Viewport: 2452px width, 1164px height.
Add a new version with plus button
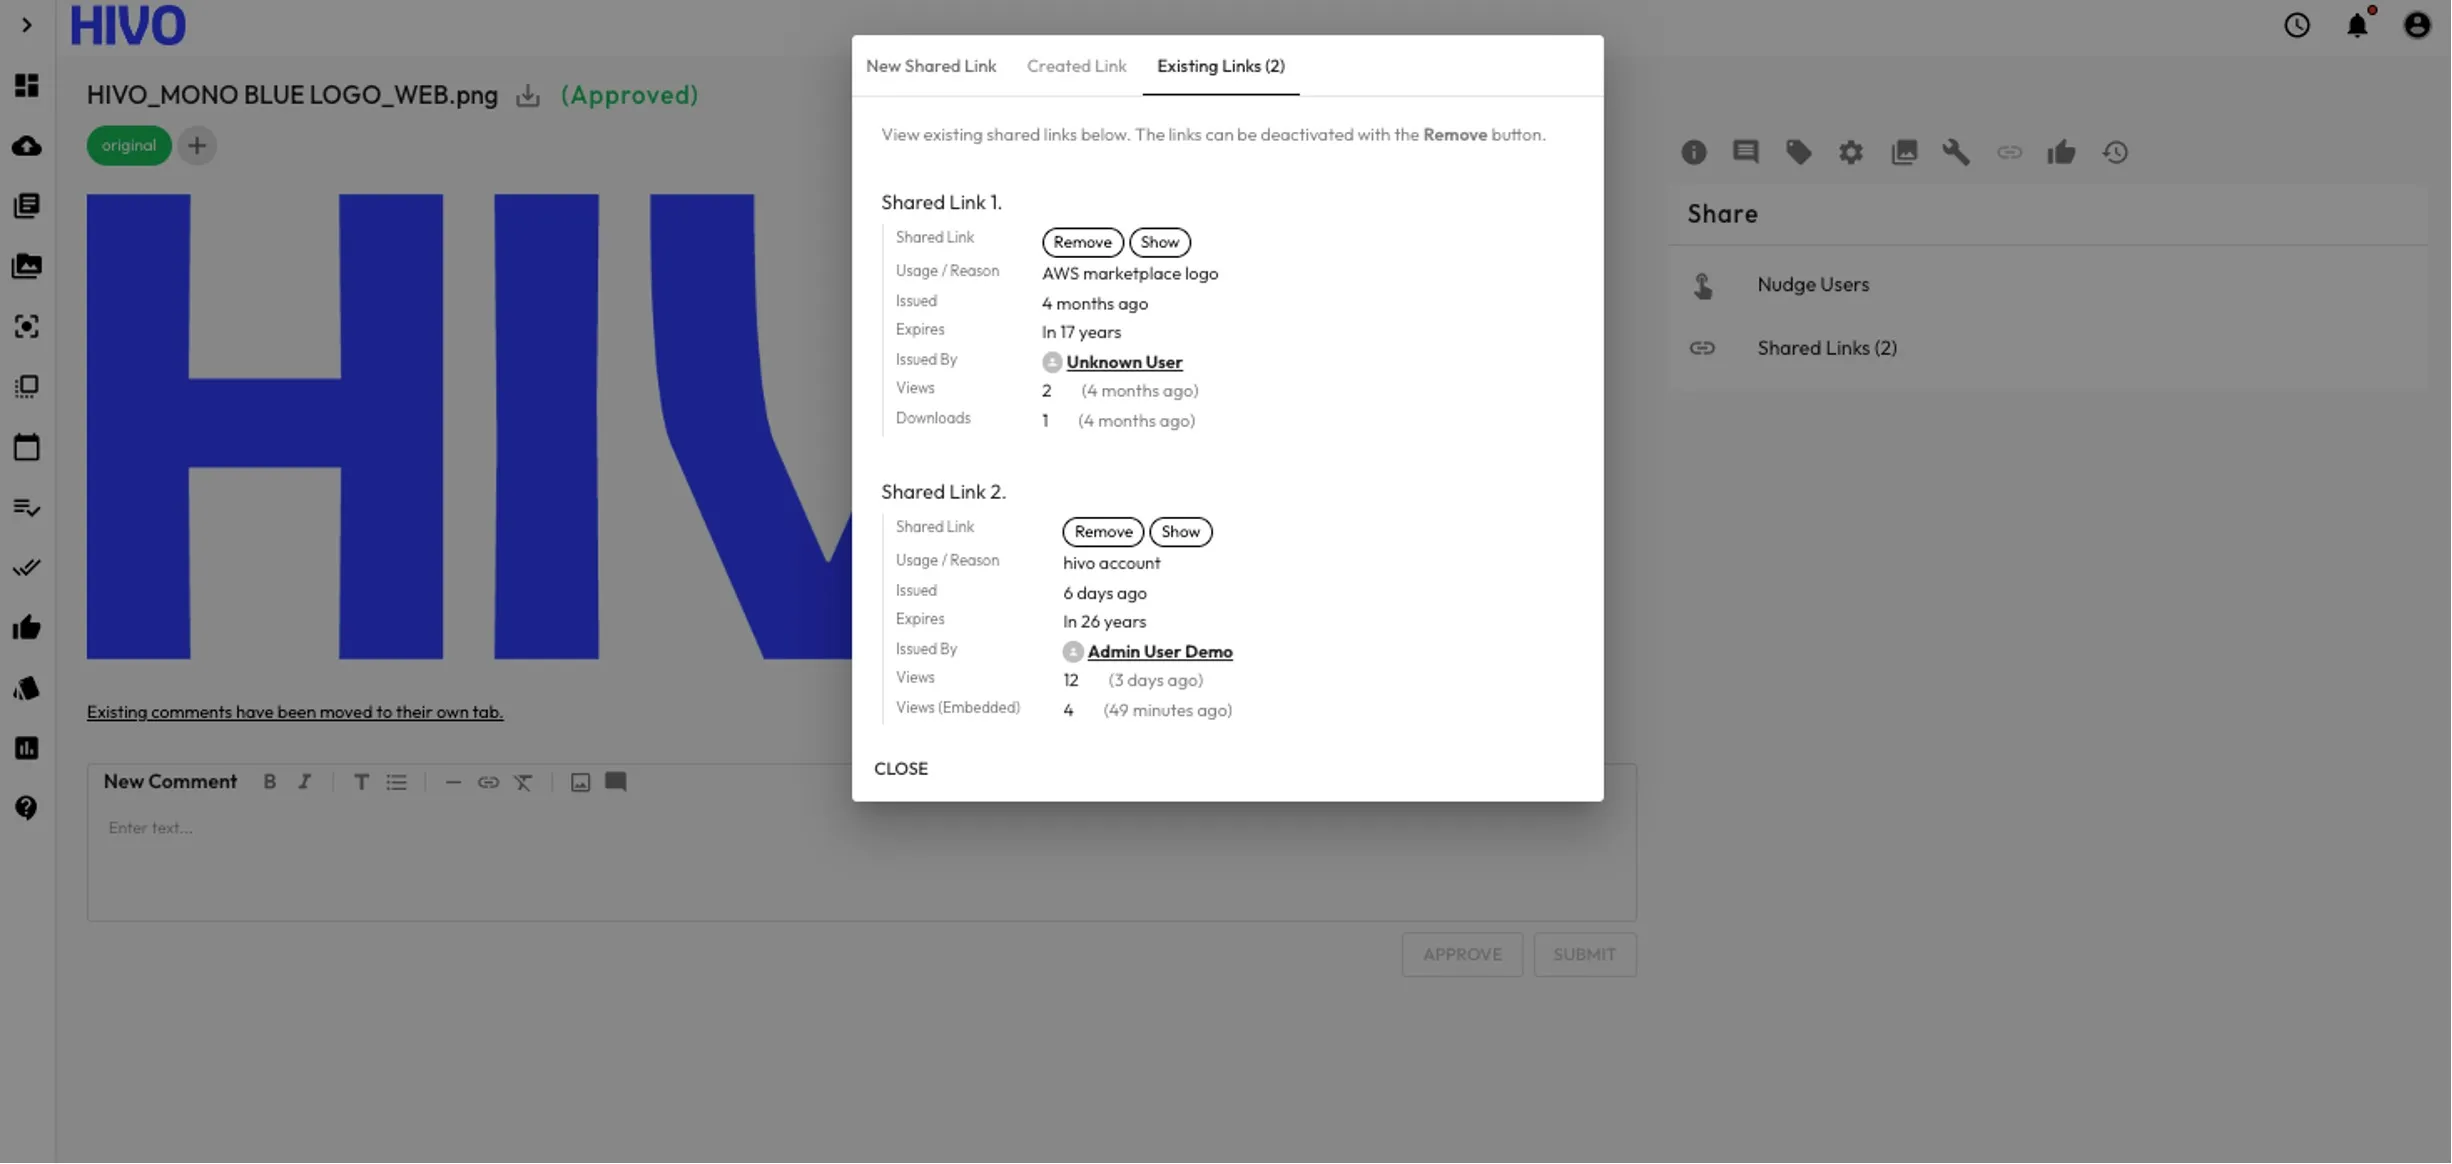click(197, 146)
